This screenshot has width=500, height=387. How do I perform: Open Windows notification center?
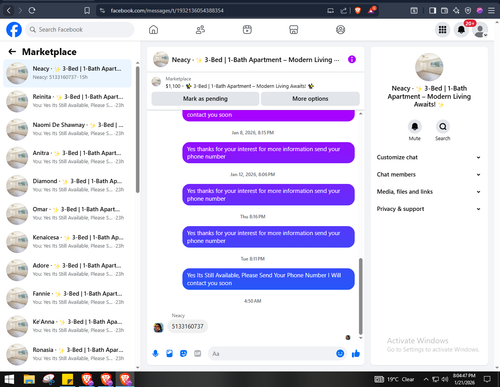tap(487, 379)
